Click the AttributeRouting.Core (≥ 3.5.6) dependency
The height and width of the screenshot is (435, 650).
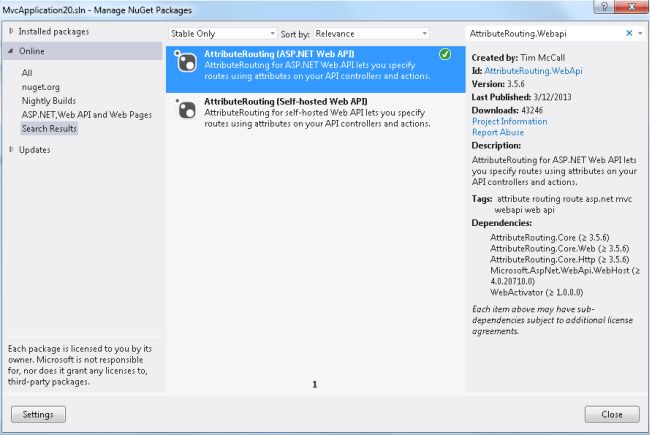coord(550,238)
